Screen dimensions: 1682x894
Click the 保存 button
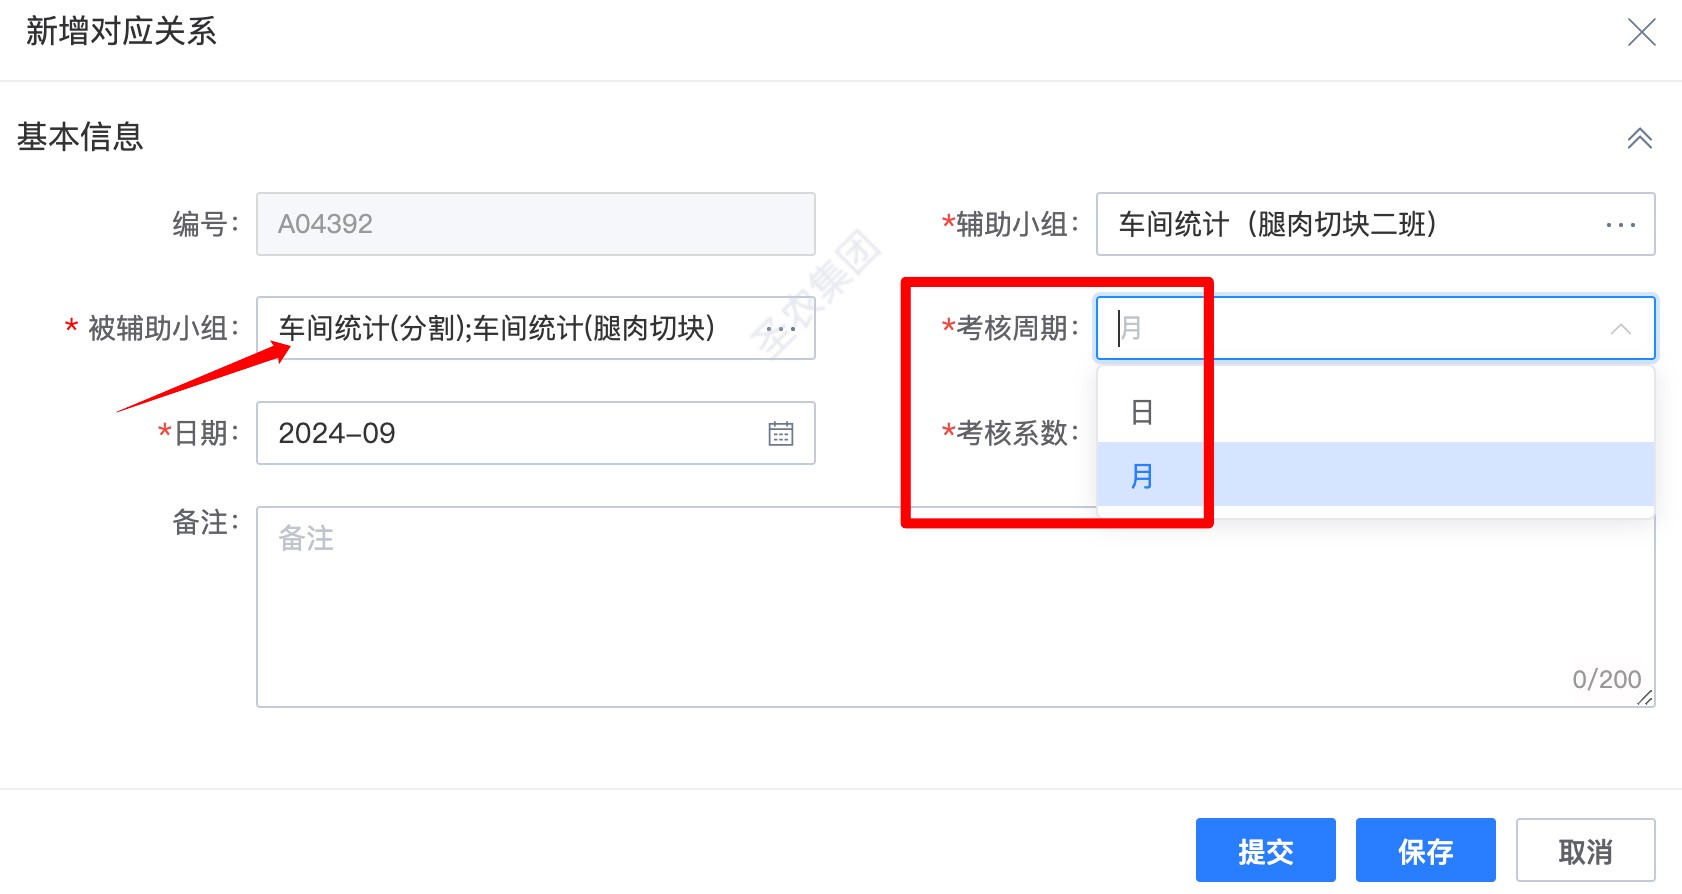click(x=1425, y=850)
